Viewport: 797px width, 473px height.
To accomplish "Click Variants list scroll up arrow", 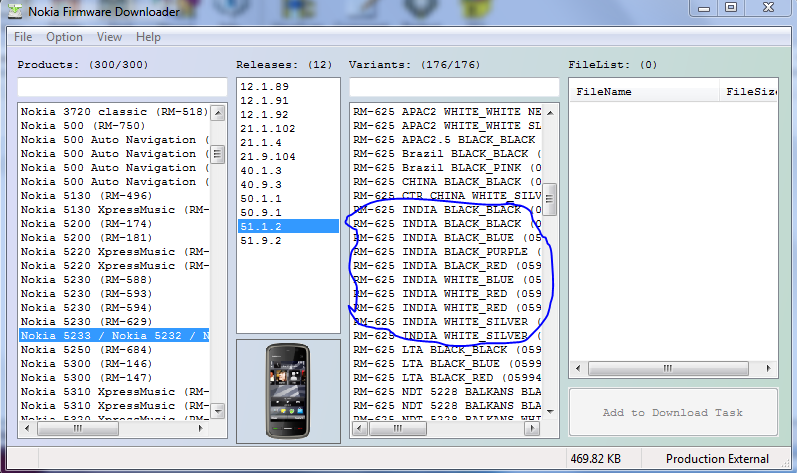I will click(550, 113).
